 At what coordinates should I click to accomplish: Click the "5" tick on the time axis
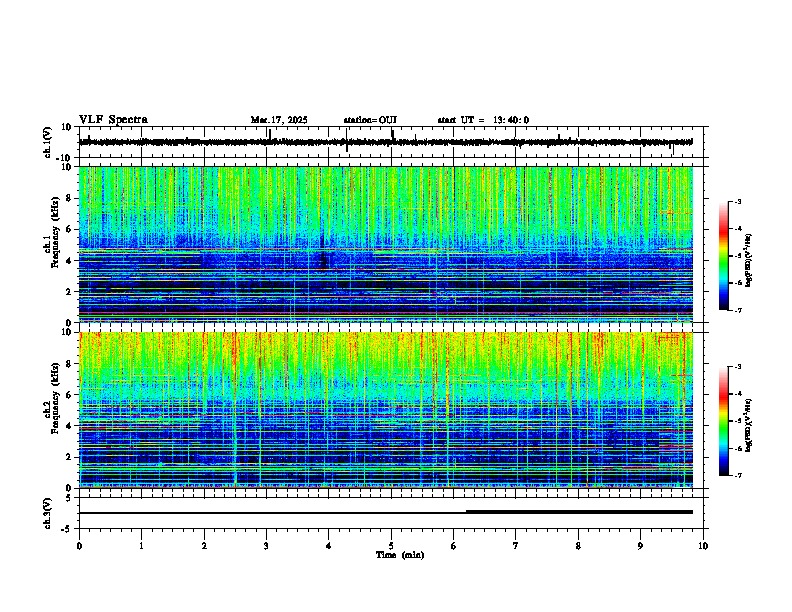tap(391, 546)
